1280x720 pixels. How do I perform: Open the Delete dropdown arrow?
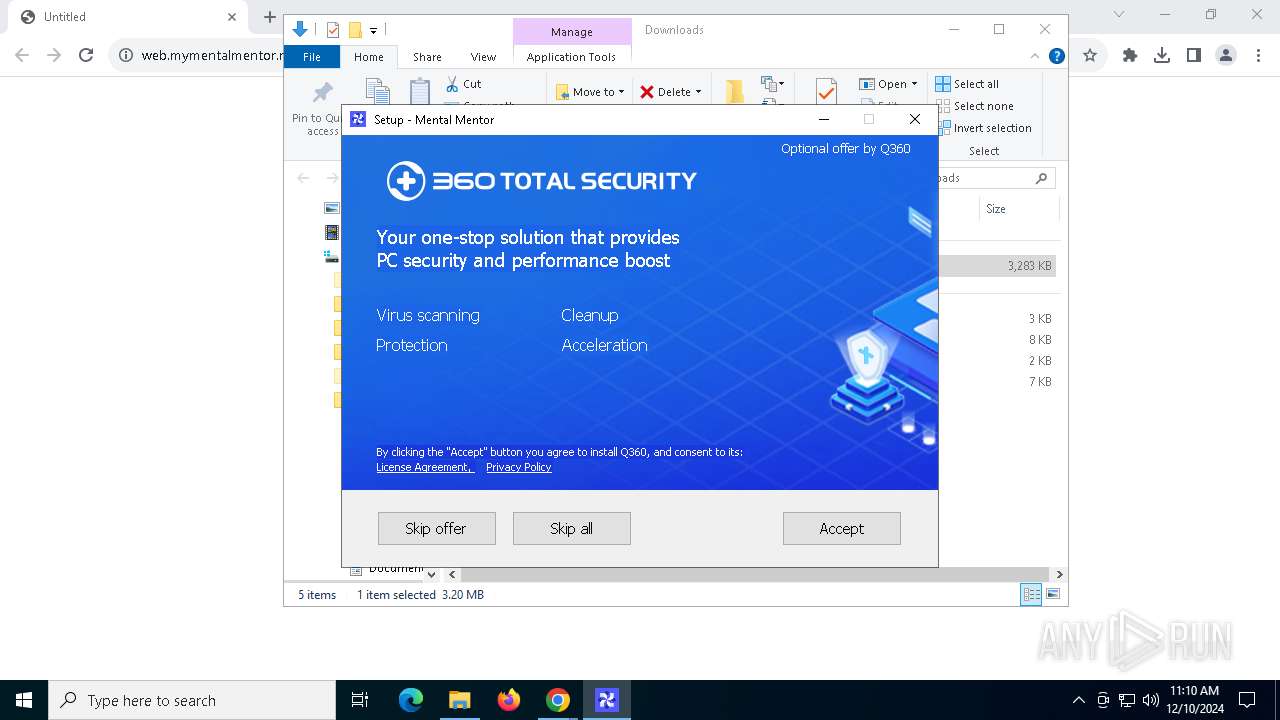point(698,92)
